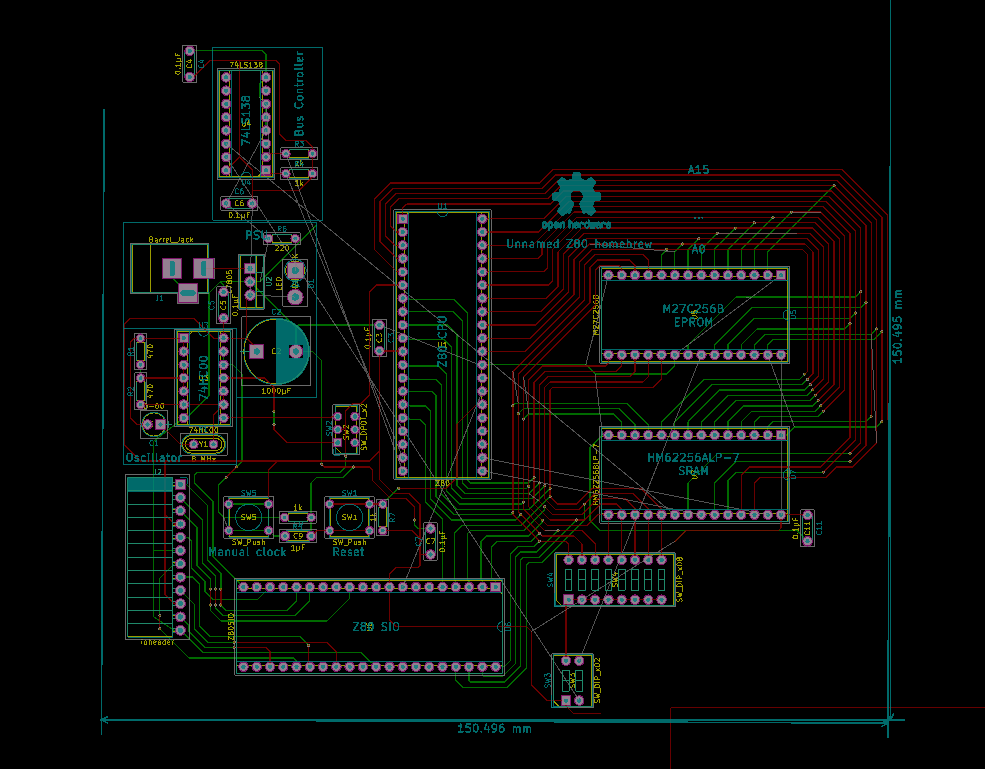Select the SW3 two-position DIP switch
This screenshot has width=985, height=769.
[x=572, y=680]
